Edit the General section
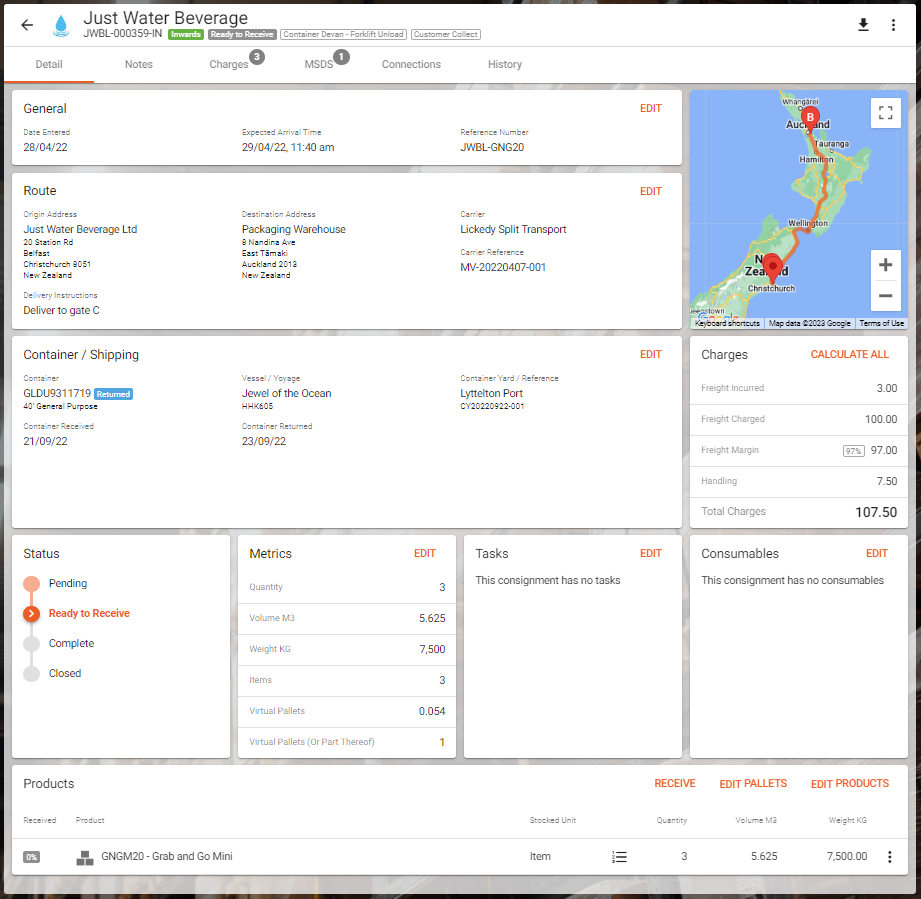Viewport: 921px width, 899px height. pyautogui.click(x=651, y=109)
